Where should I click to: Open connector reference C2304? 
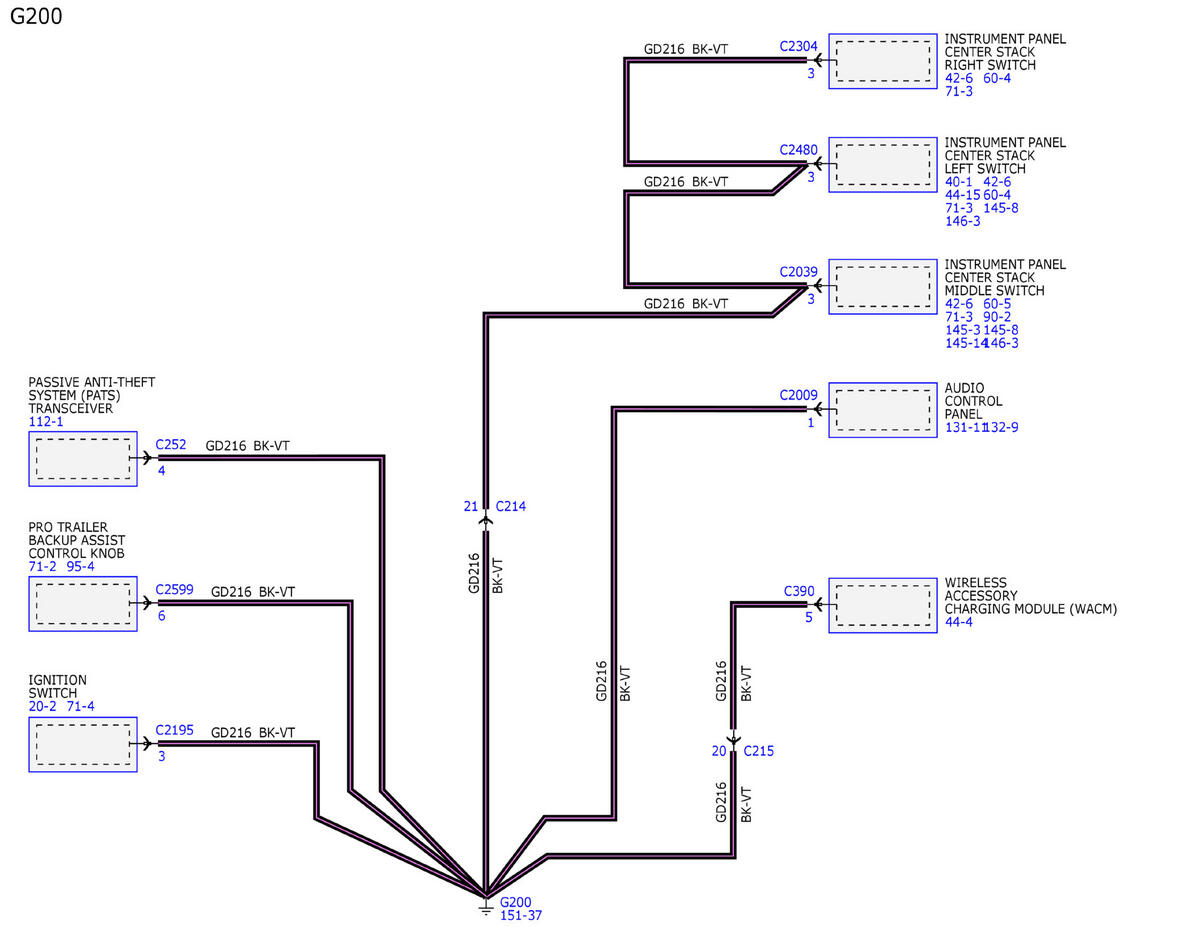799,46
